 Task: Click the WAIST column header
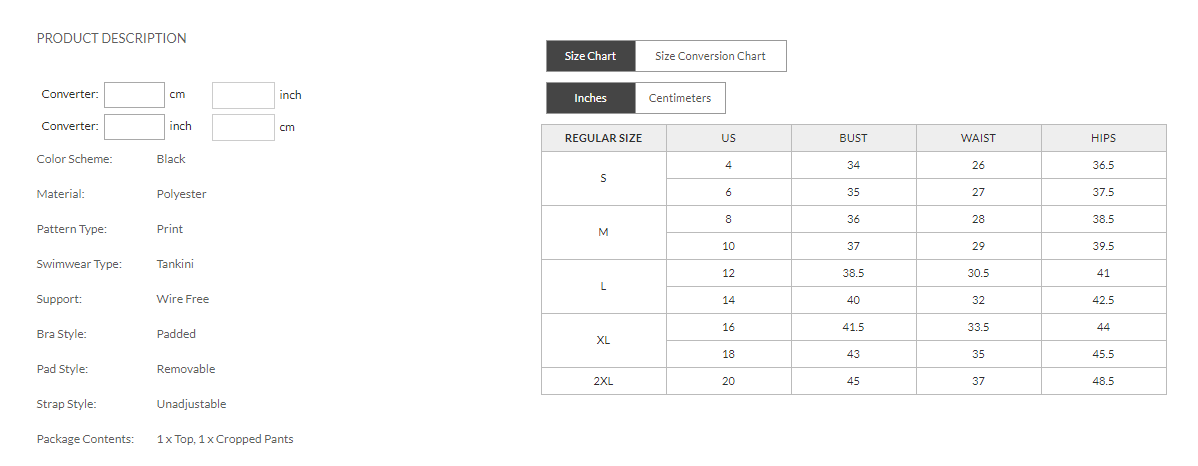(x=978, y=138)
